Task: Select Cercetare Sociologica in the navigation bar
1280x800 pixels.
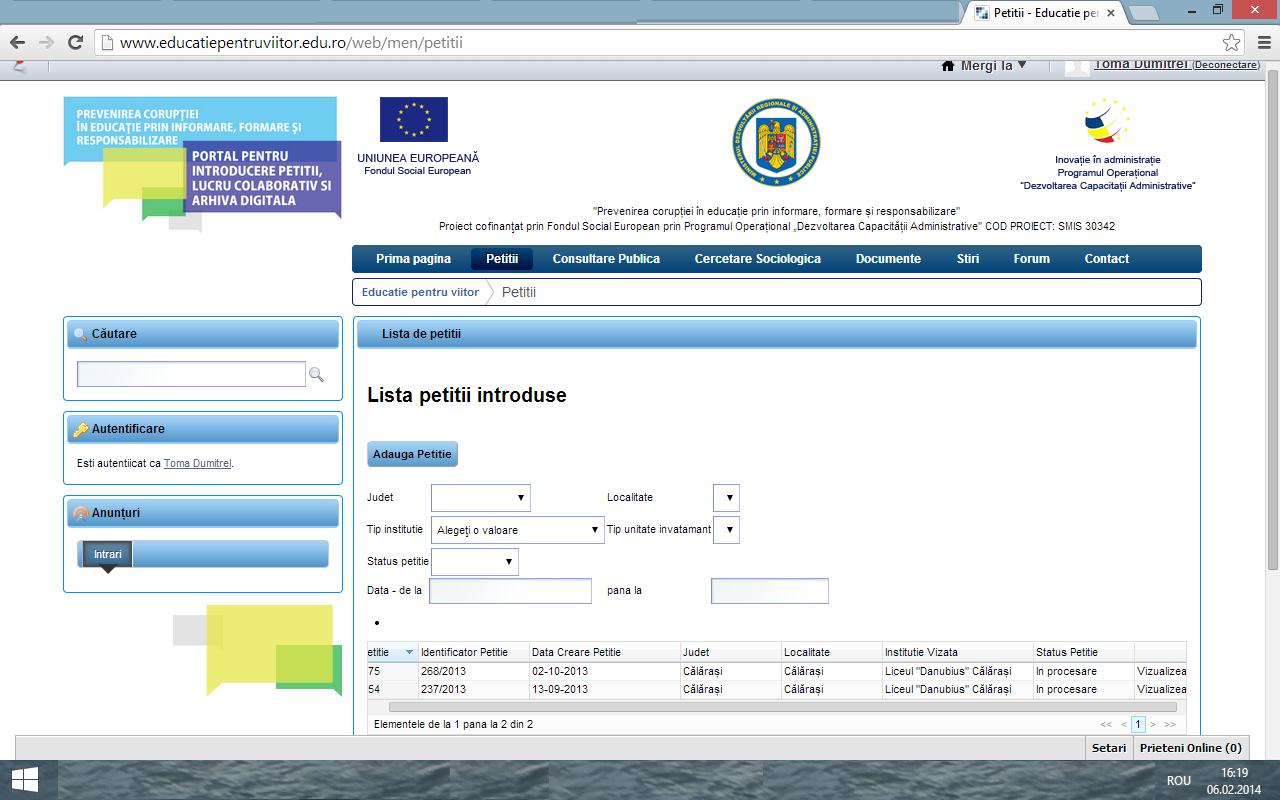Action: [757, 259]
